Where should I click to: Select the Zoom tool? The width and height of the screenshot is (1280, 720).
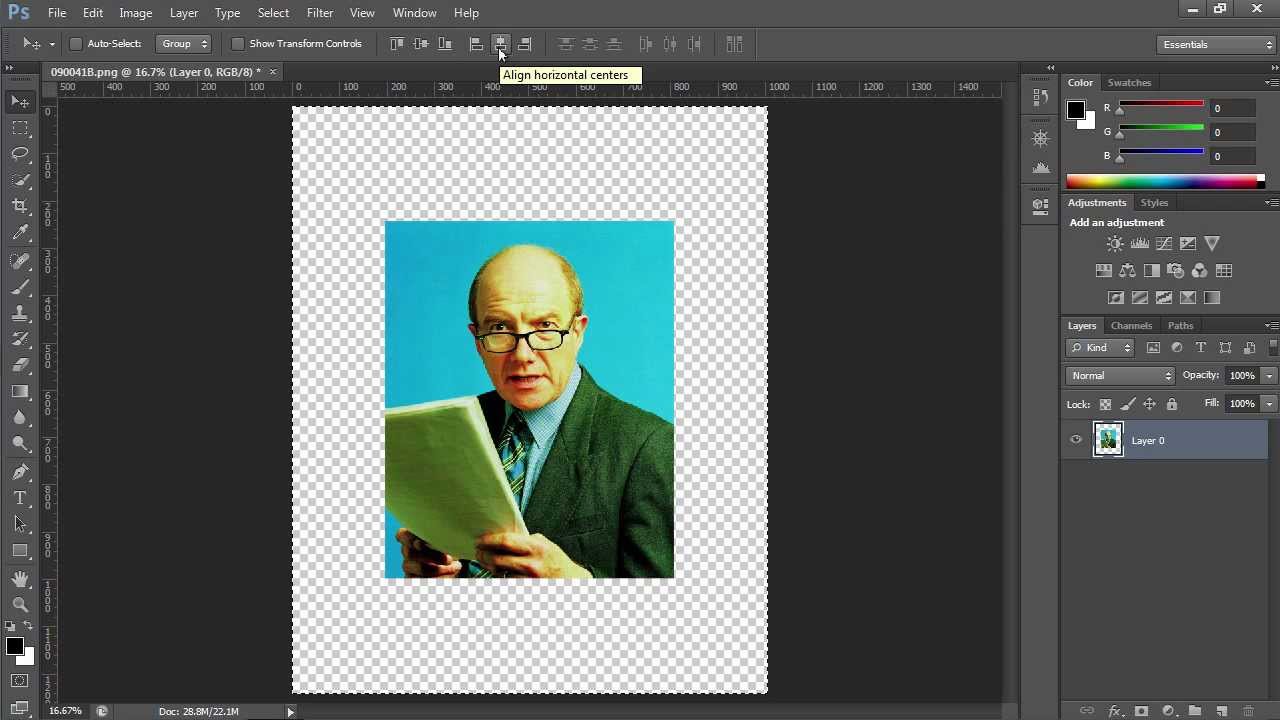[x=20, y=604]
